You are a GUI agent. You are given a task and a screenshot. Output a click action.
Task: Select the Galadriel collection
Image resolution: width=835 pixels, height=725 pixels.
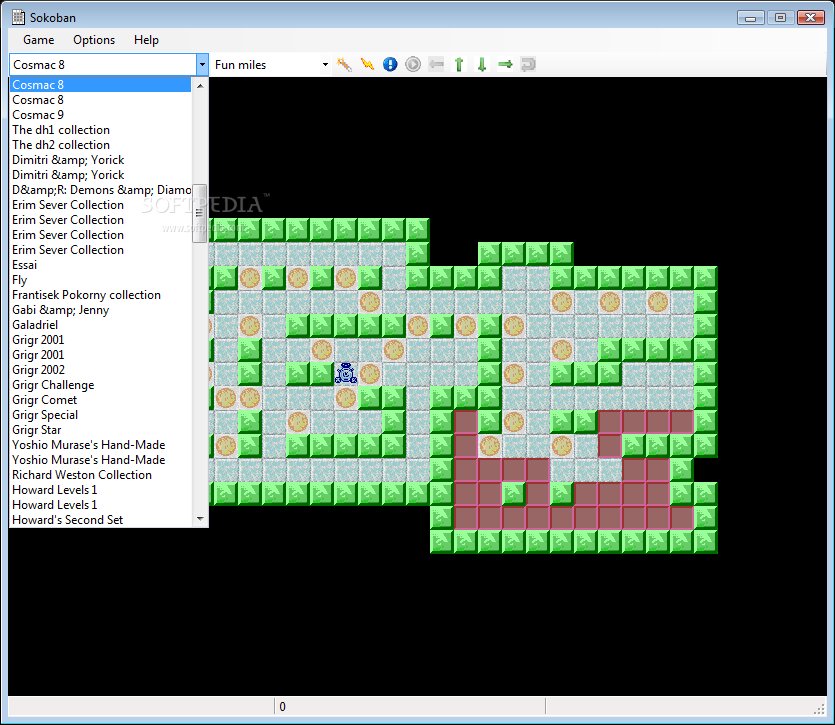click(x=100, y=325)
